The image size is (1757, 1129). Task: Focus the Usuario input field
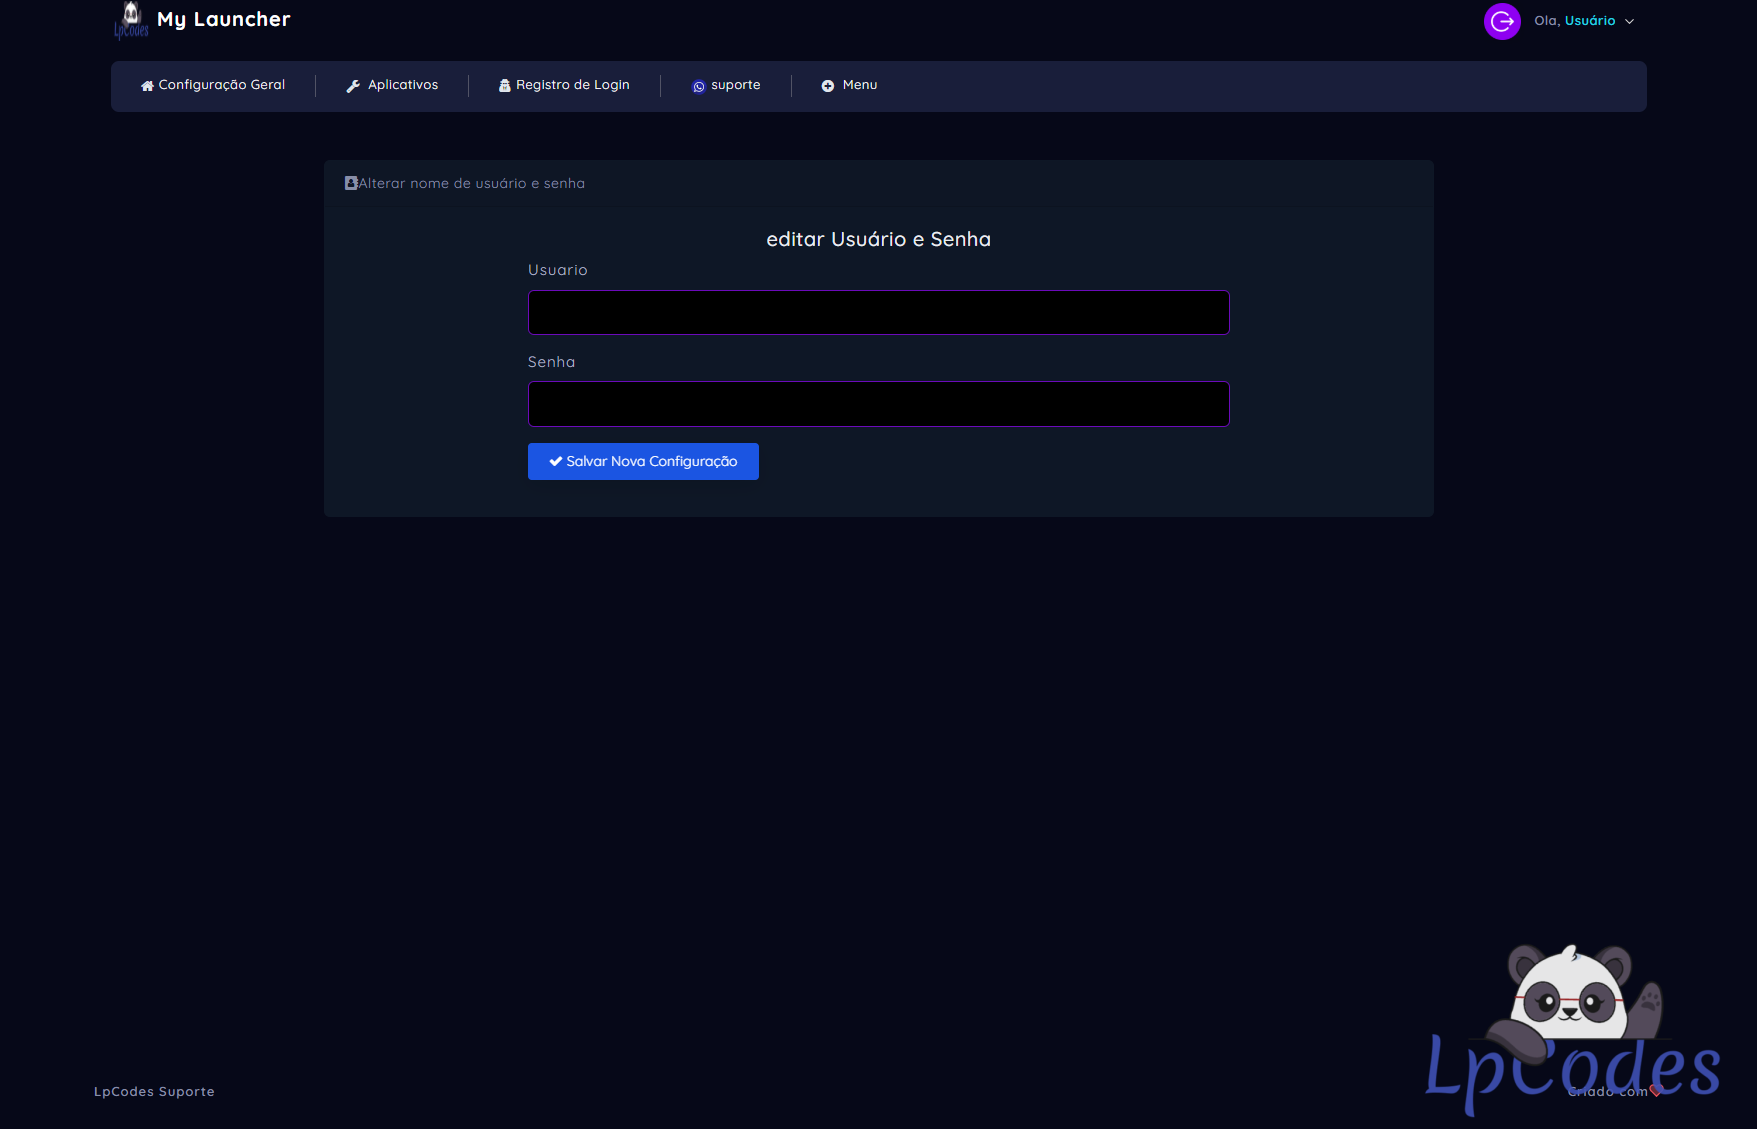(878, 312)
